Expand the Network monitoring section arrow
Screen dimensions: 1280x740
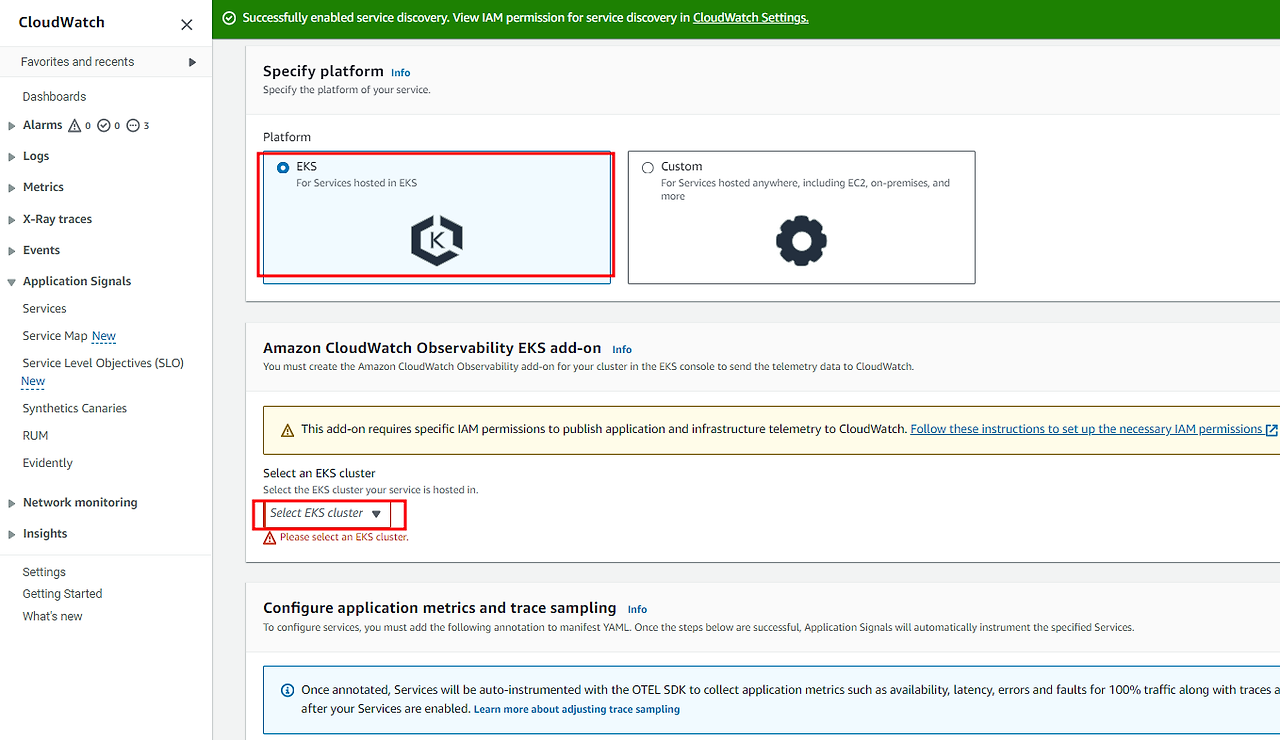click(11, 503)
